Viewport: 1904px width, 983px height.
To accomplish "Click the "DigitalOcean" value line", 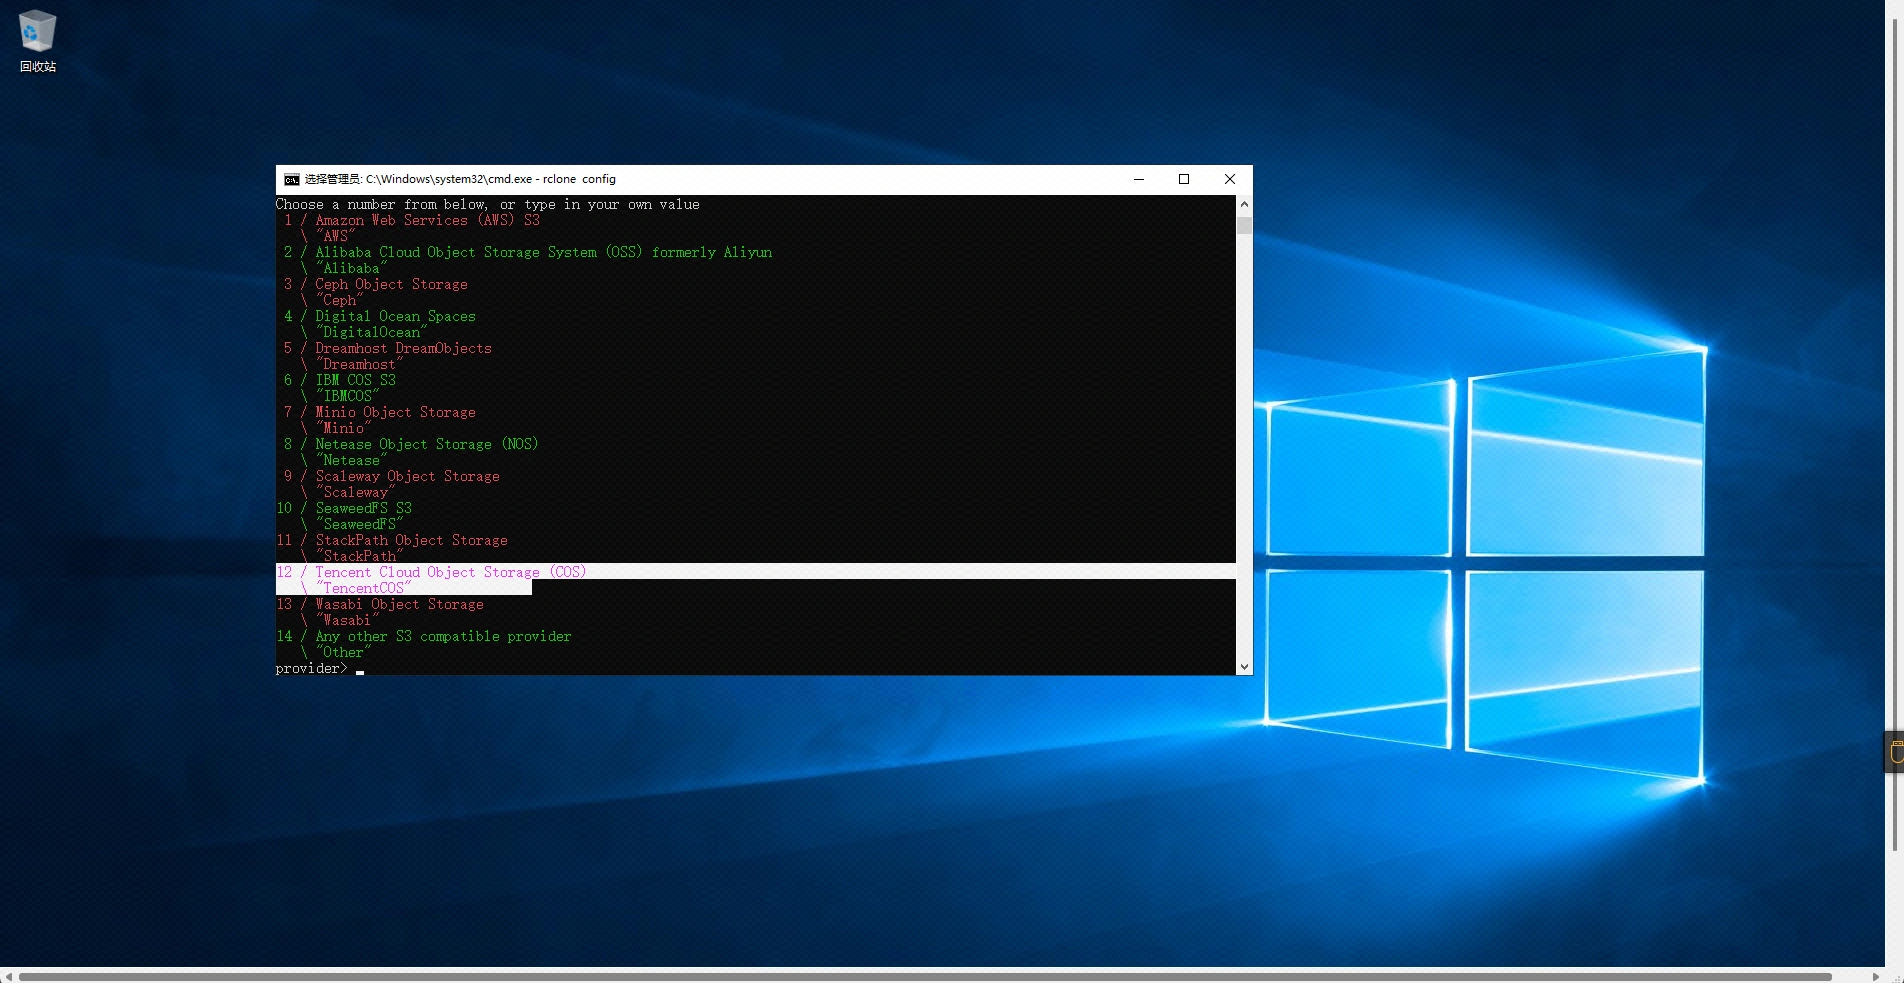I will tap(364, 332).
